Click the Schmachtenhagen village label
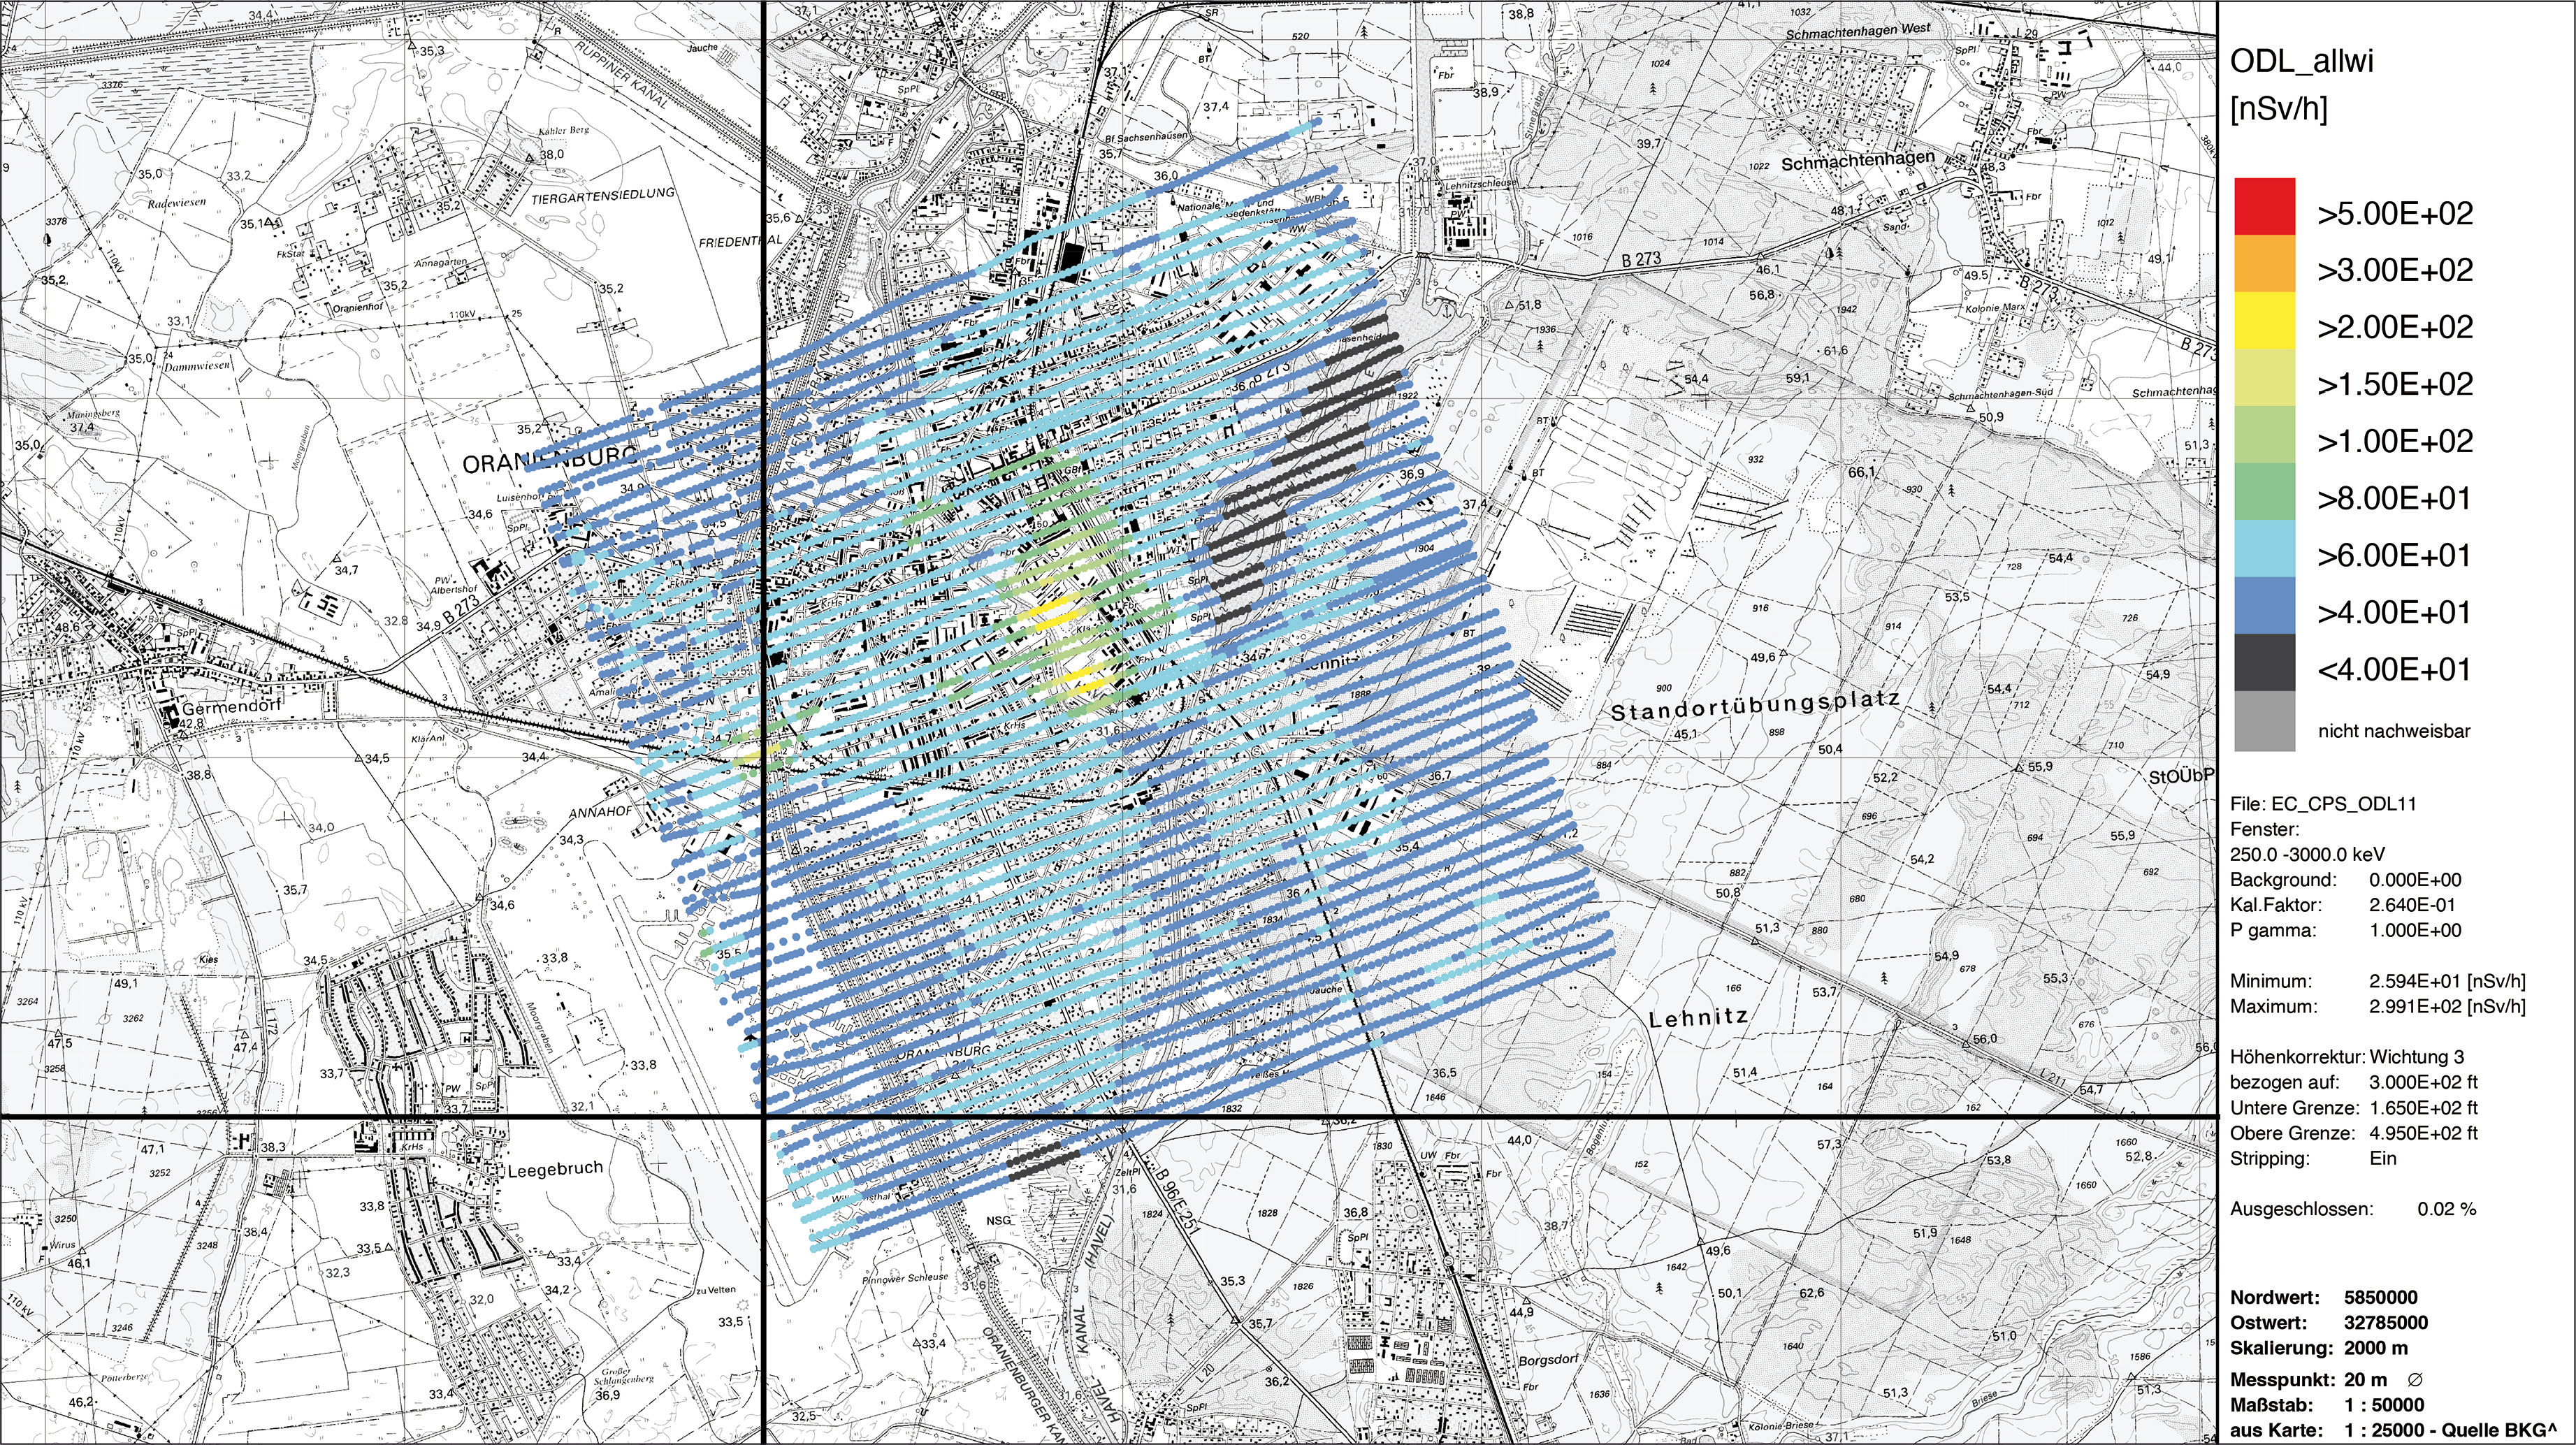Screen dimensions: 2576x1445 [x=1858, y=160]
